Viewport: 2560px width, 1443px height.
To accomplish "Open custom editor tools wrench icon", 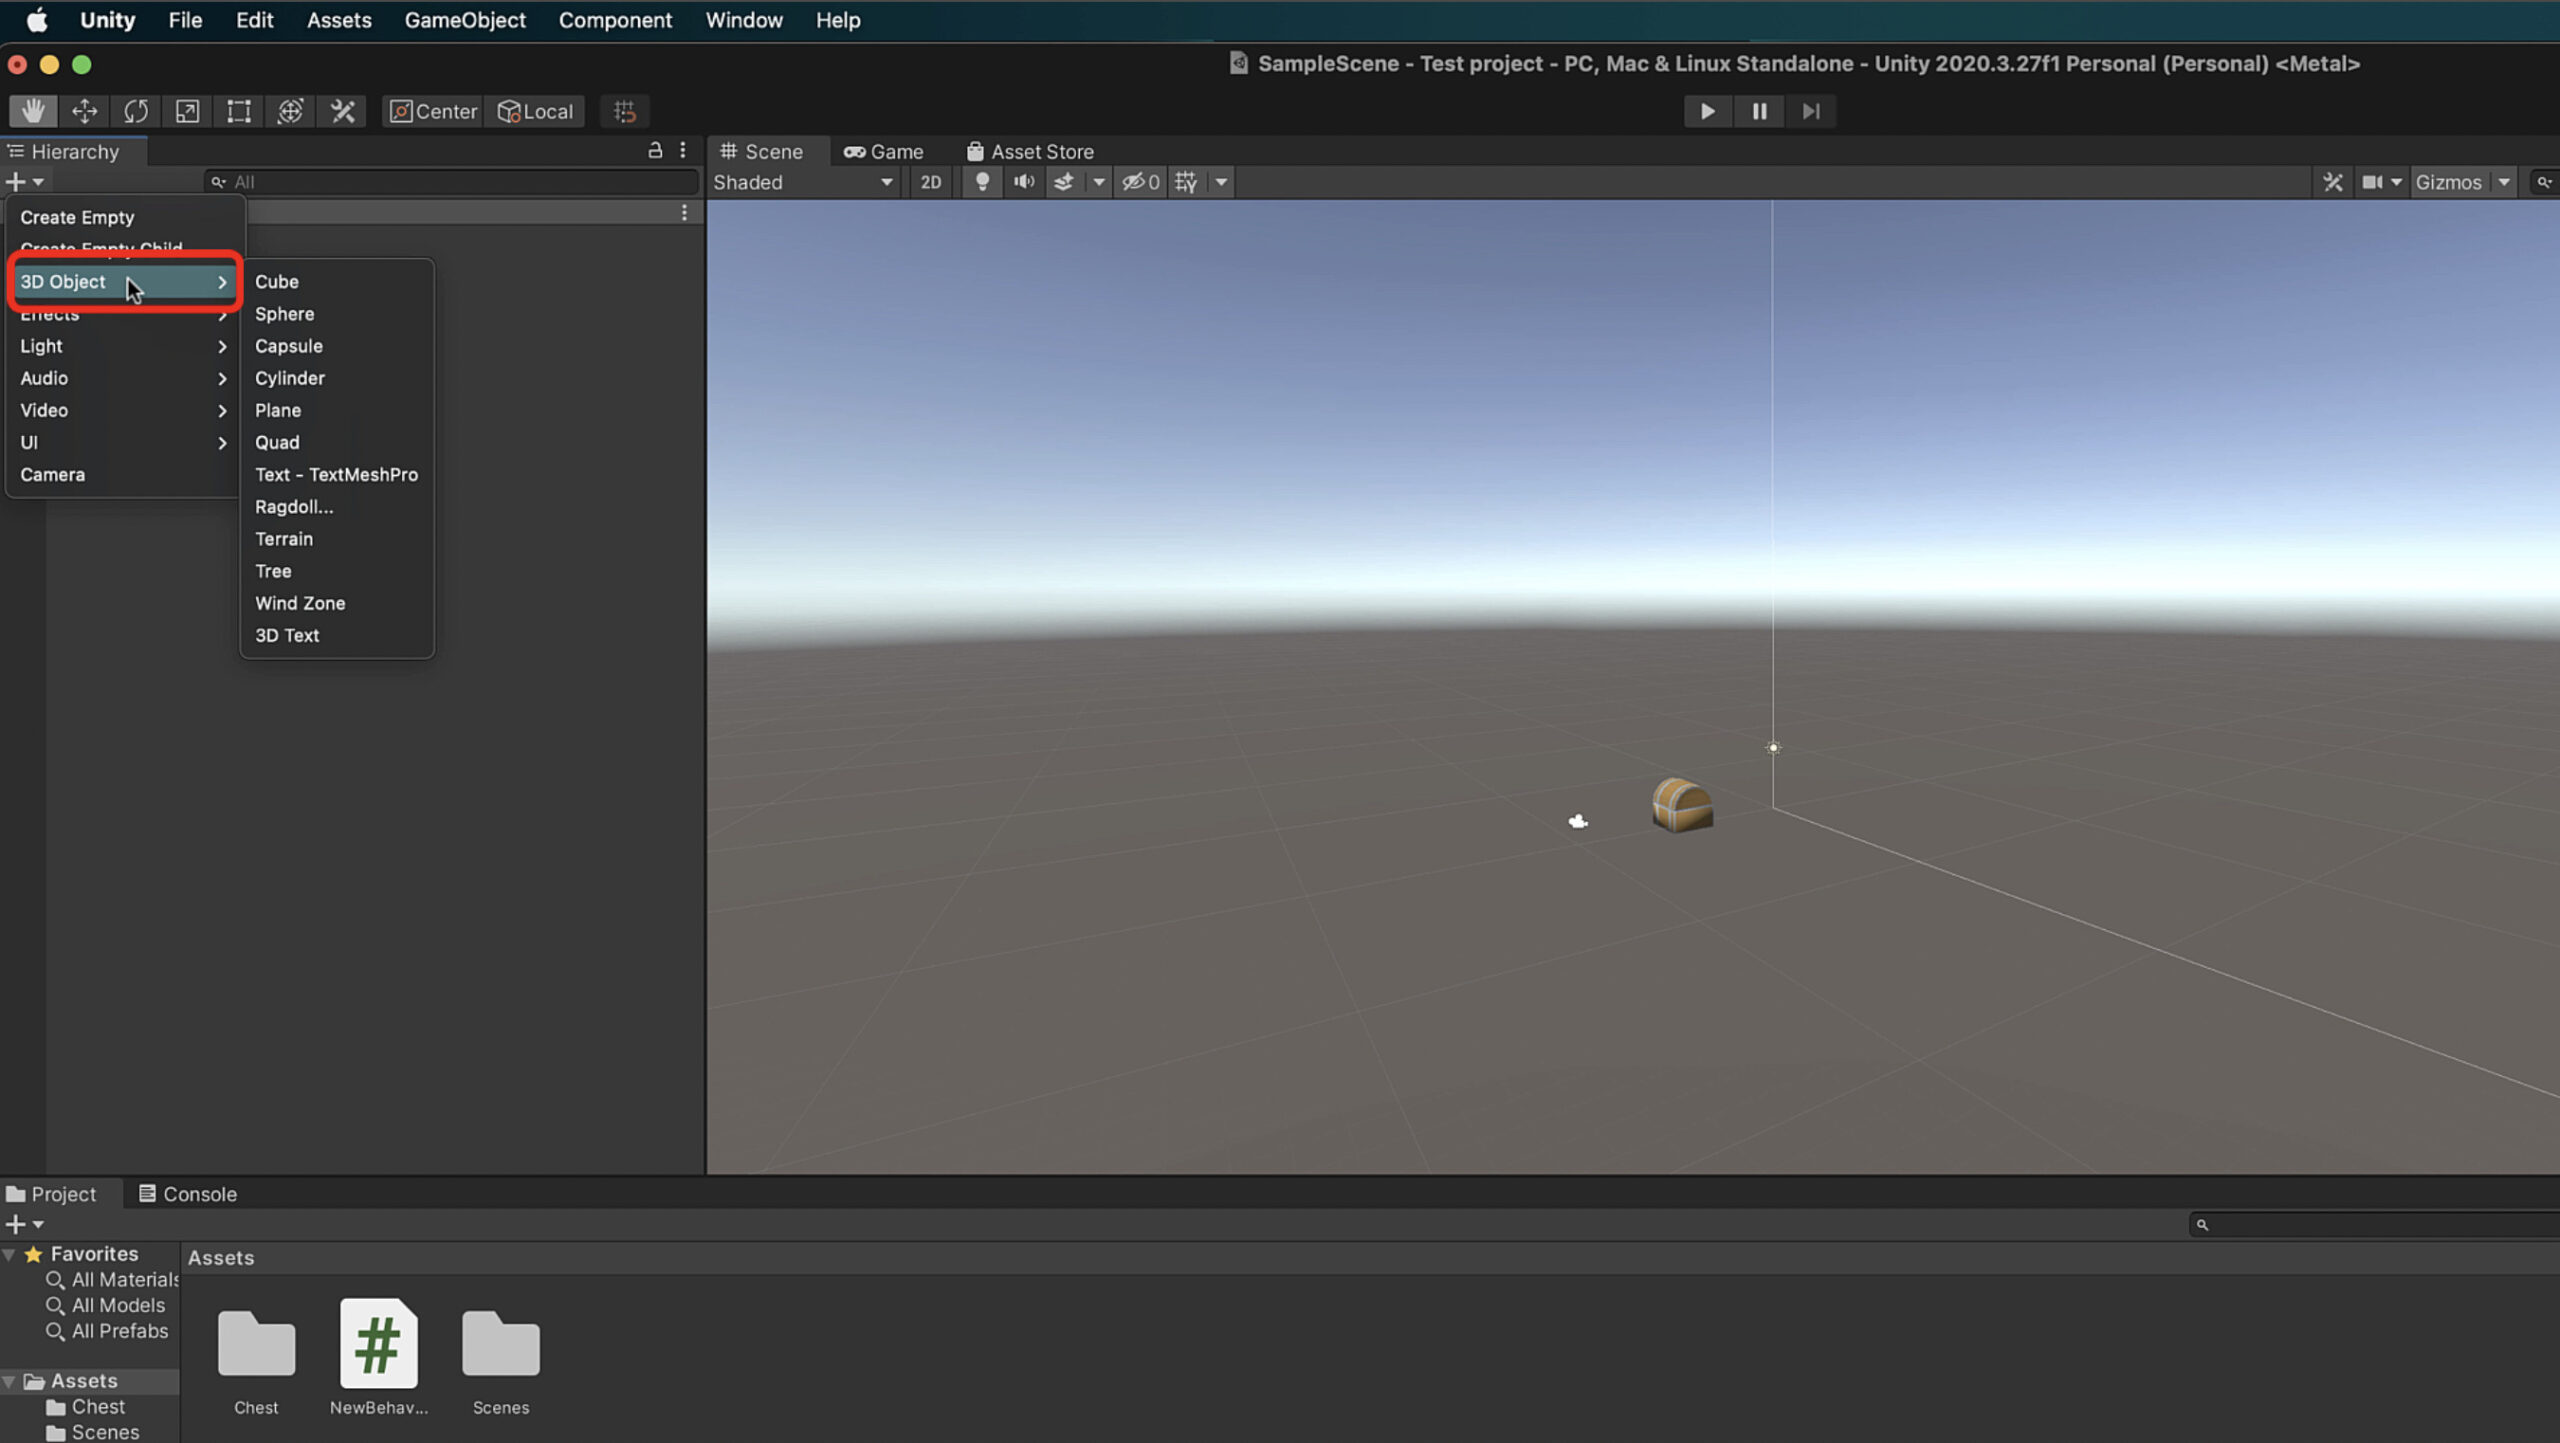I will click(342, 111).
